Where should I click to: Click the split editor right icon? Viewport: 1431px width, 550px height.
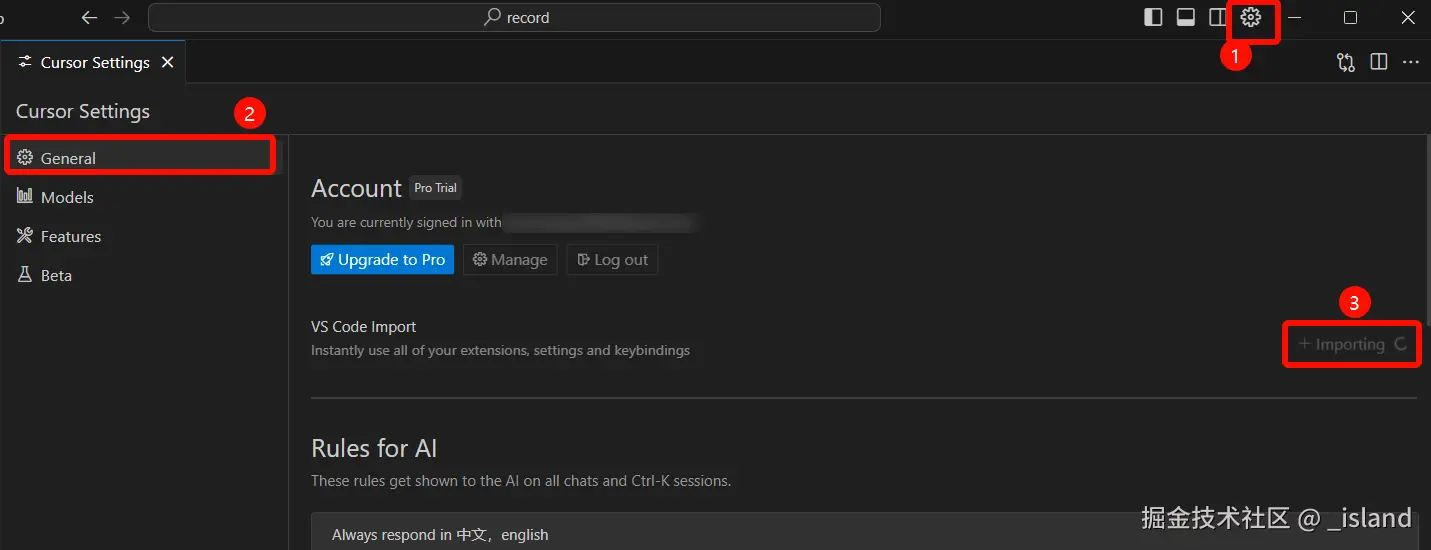point(1379,62)
